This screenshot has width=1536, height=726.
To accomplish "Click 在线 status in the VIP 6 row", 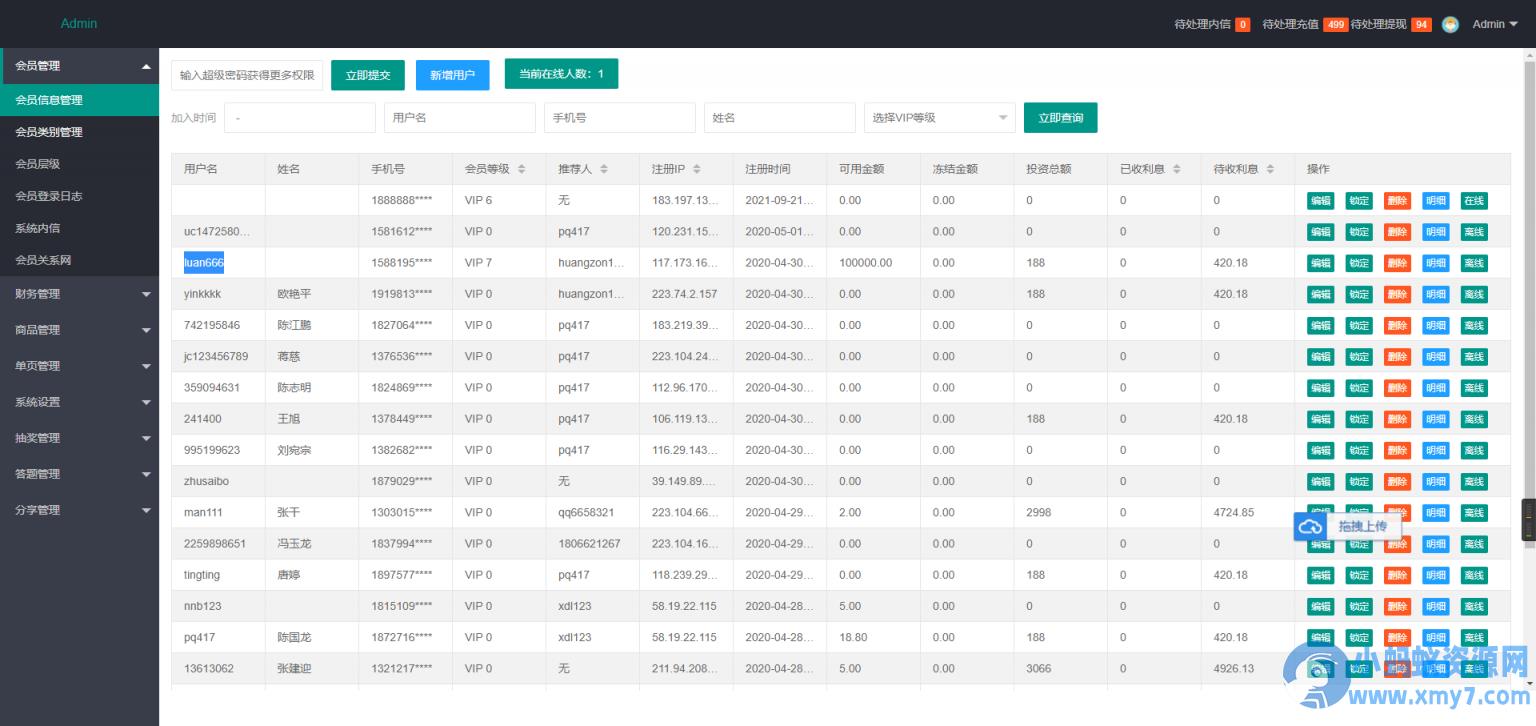I will pyautogui.click(x=1474, y=201).
